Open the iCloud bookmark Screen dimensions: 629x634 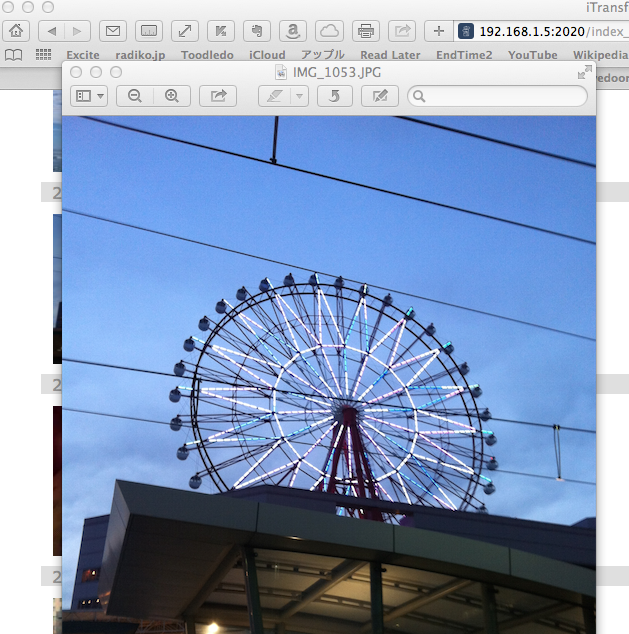pos(267,55)
